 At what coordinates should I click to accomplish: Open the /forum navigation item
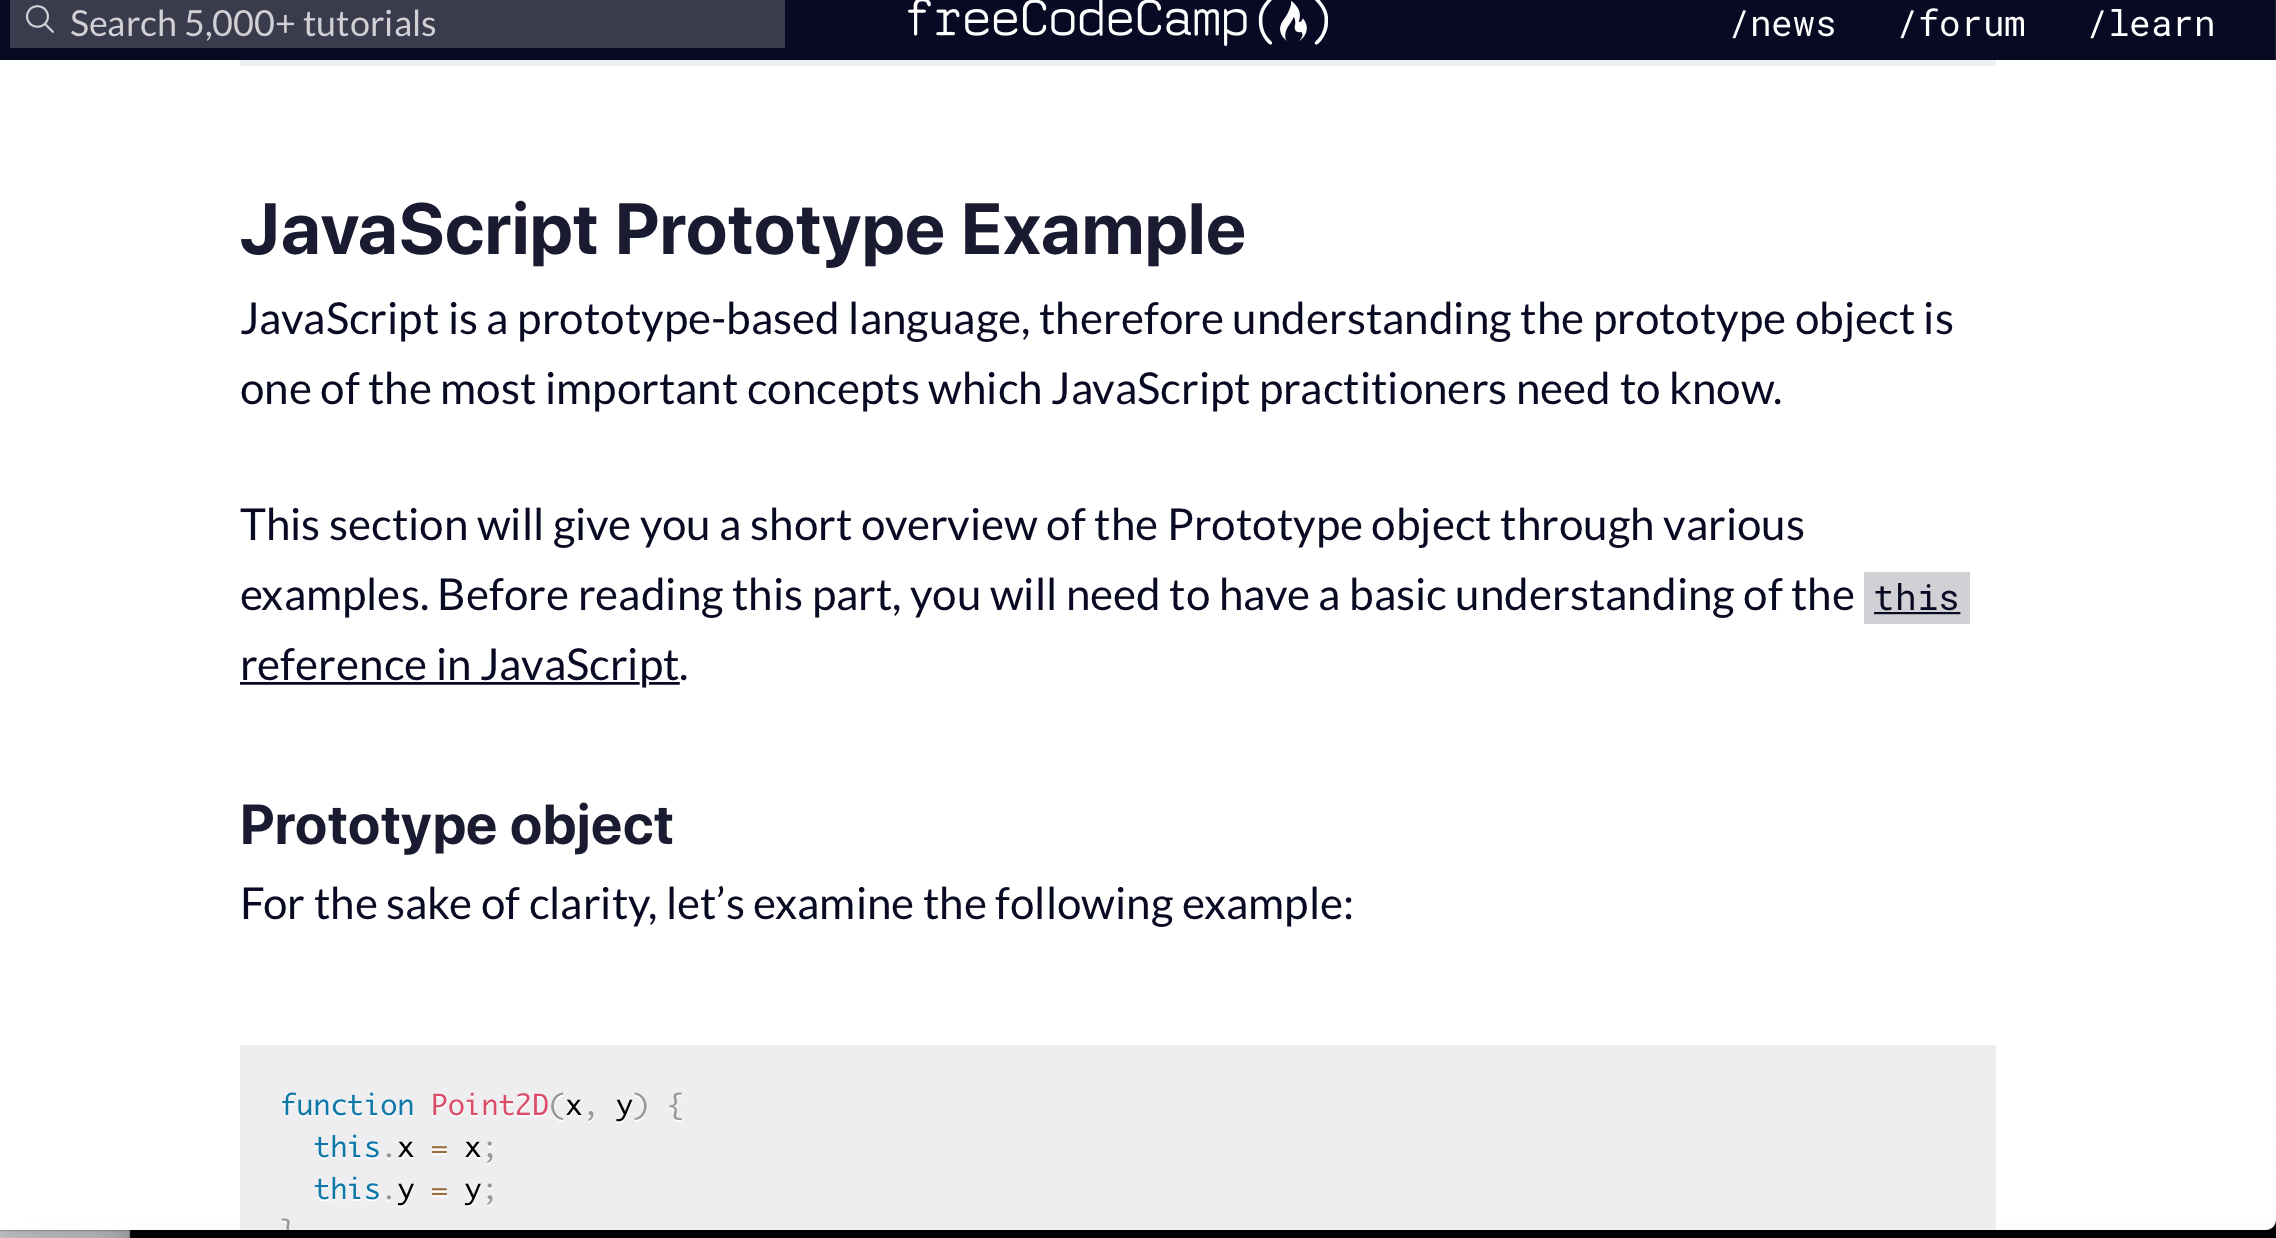1962,24
